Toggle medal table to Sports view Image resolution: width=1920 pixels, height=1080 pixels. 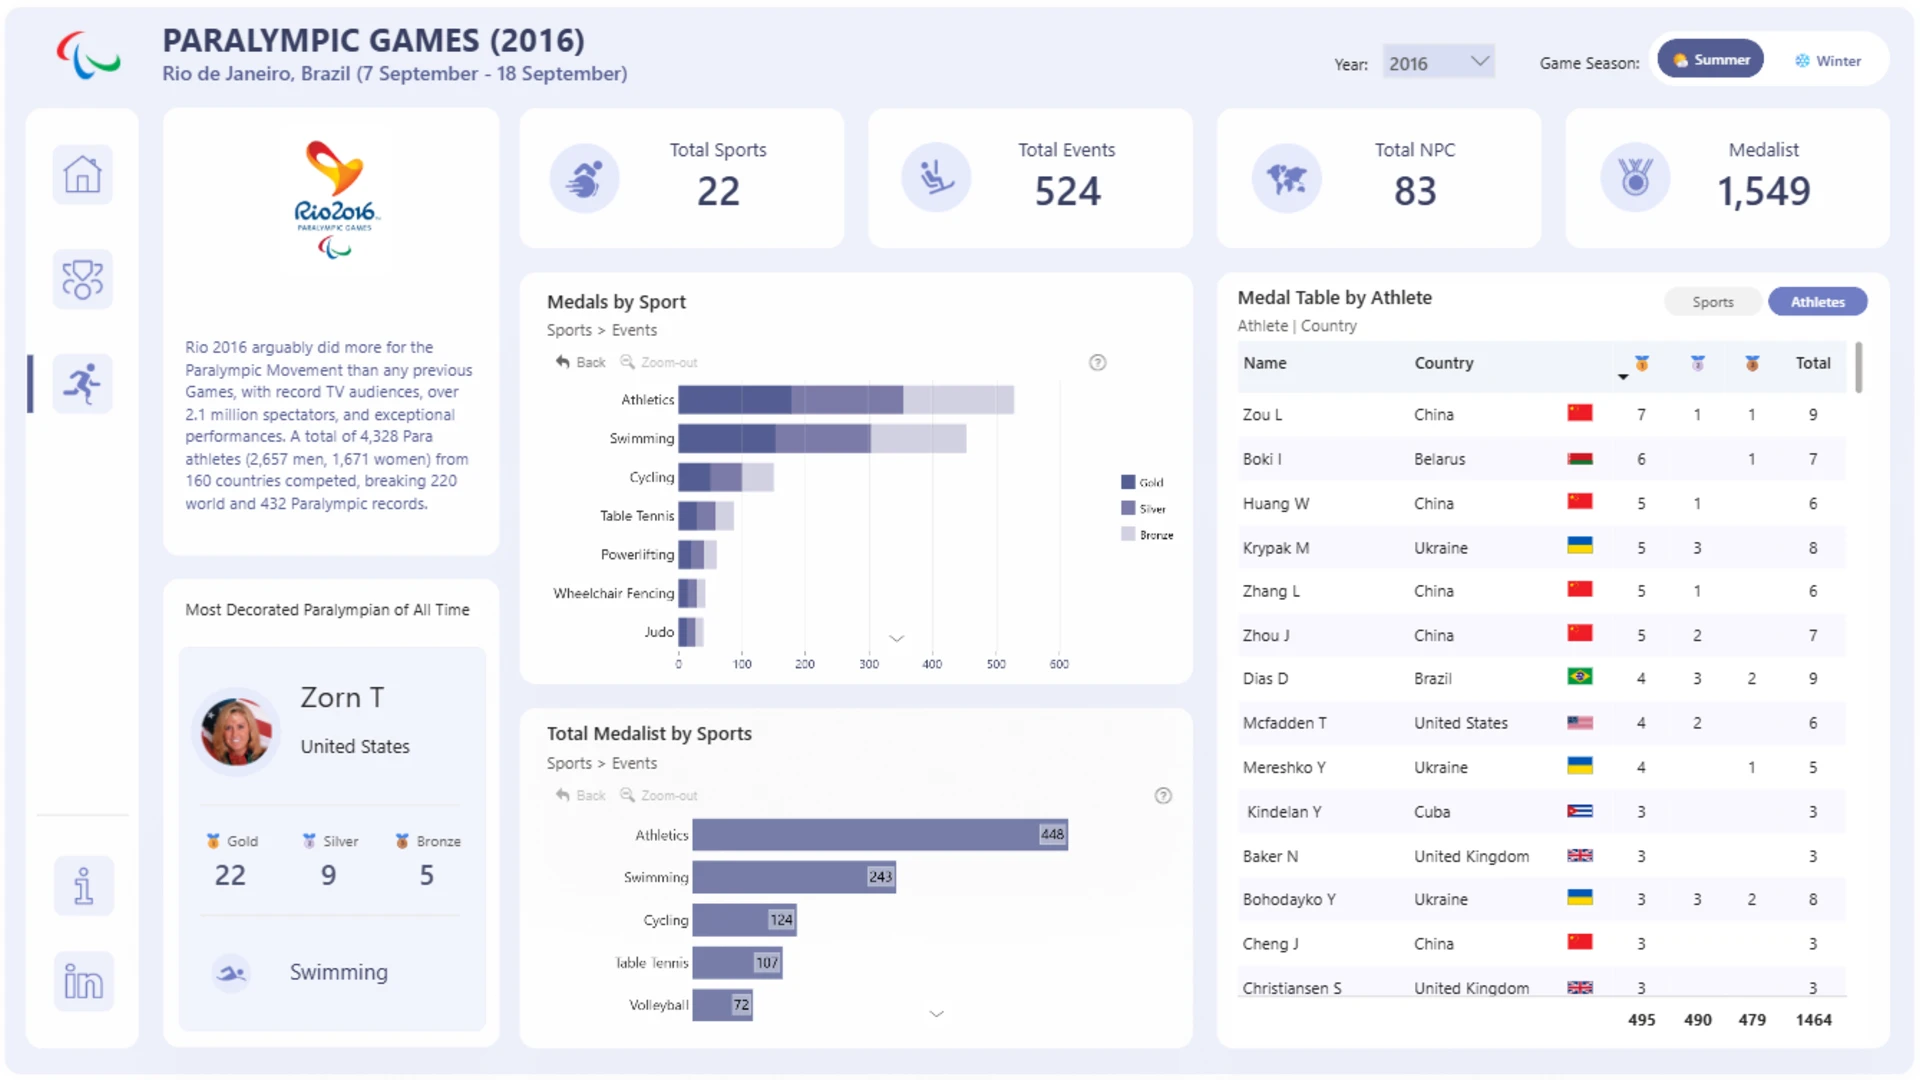[1713, 302]
